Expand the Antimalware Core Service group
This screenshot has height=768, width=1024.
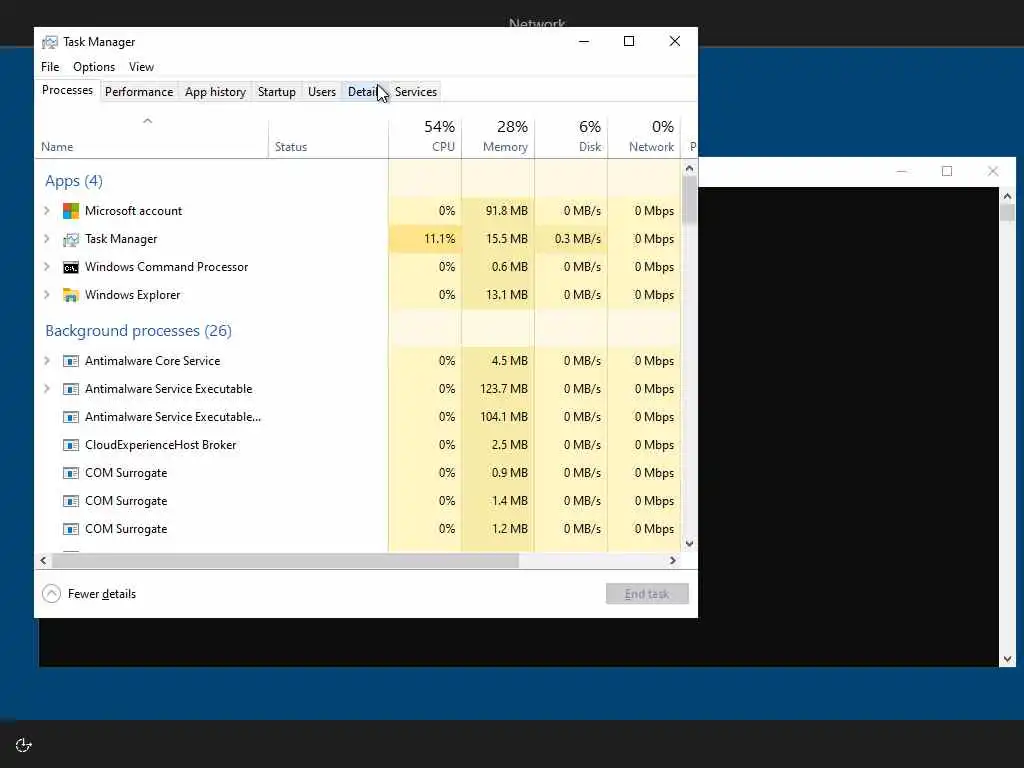[x=46, y=360]
